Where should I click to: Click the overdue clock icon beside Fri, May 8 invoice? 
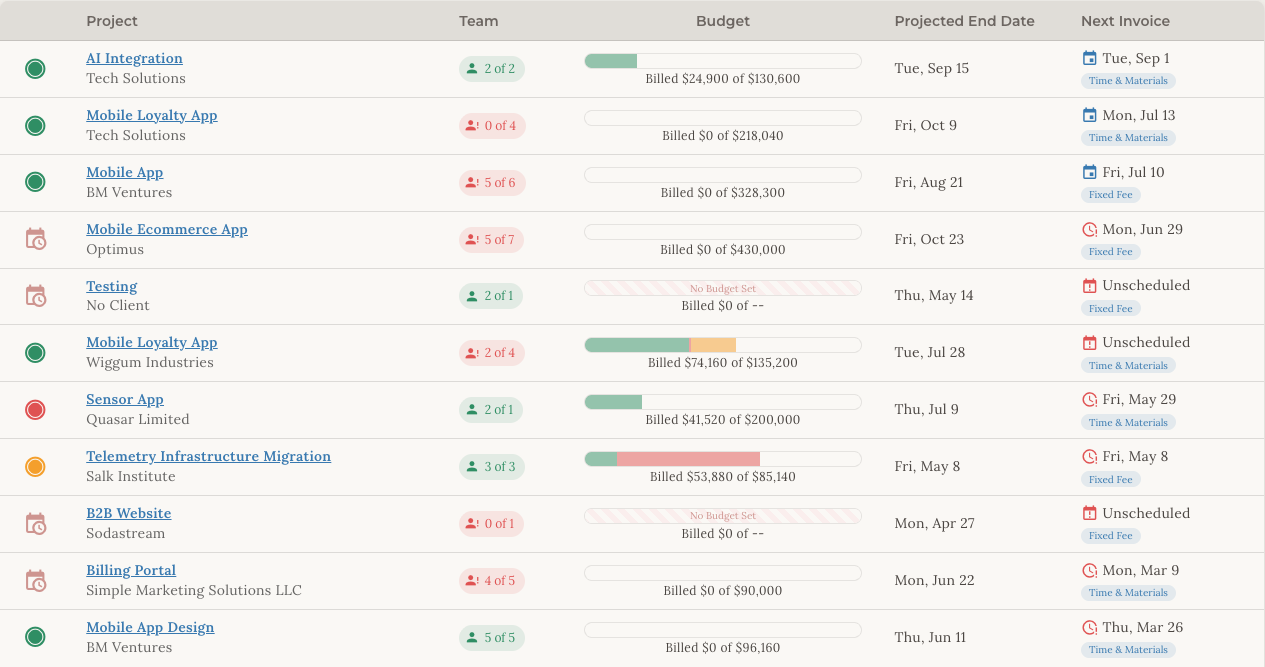click(1090, 457)
